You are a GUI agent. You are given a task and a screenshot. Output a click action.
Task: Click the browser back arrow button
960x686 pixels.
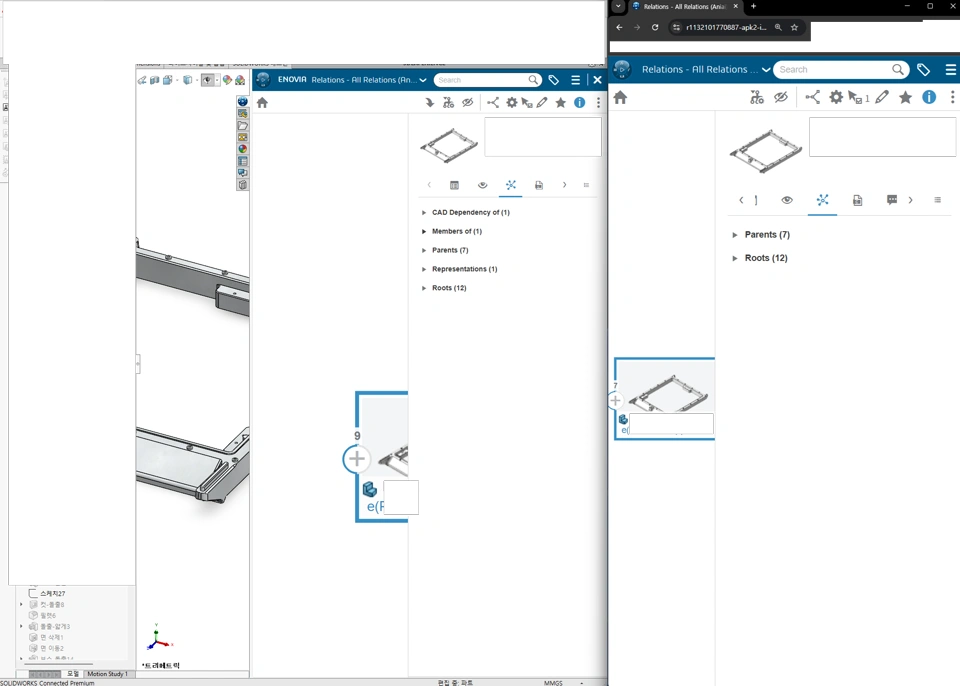(619, 28)
